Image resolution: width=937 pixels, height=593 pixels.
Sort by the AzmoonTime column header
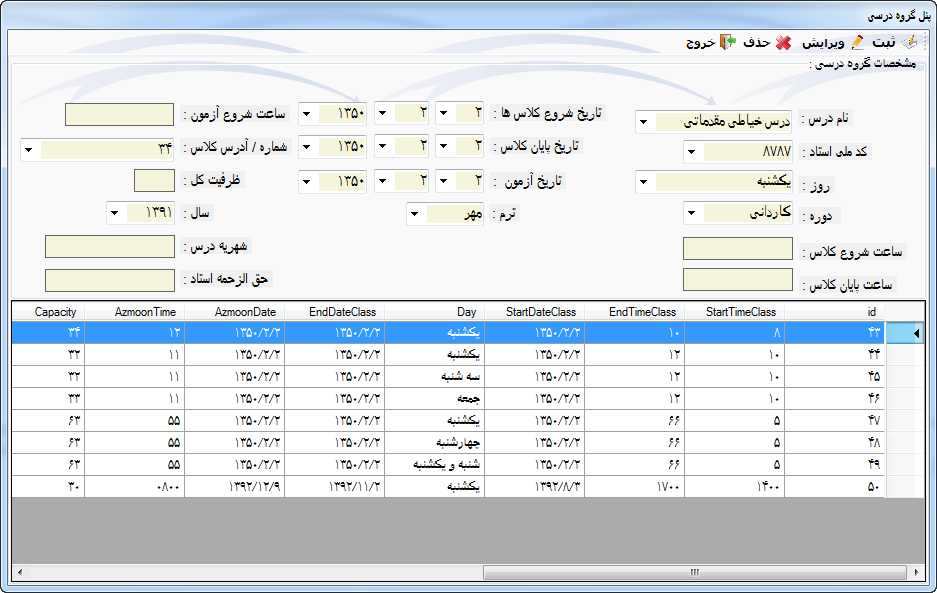pos(135,311)
